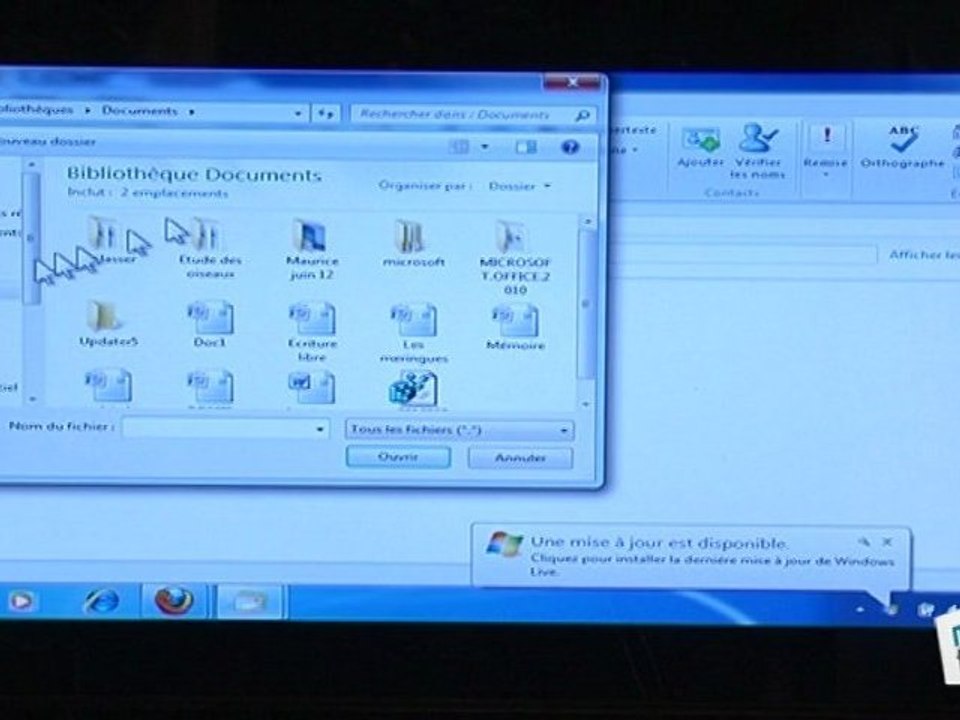Click the 'Une mise à jour est disponible' notification
The height and width of the screenshot is (720, 960).
coord(690,555)
